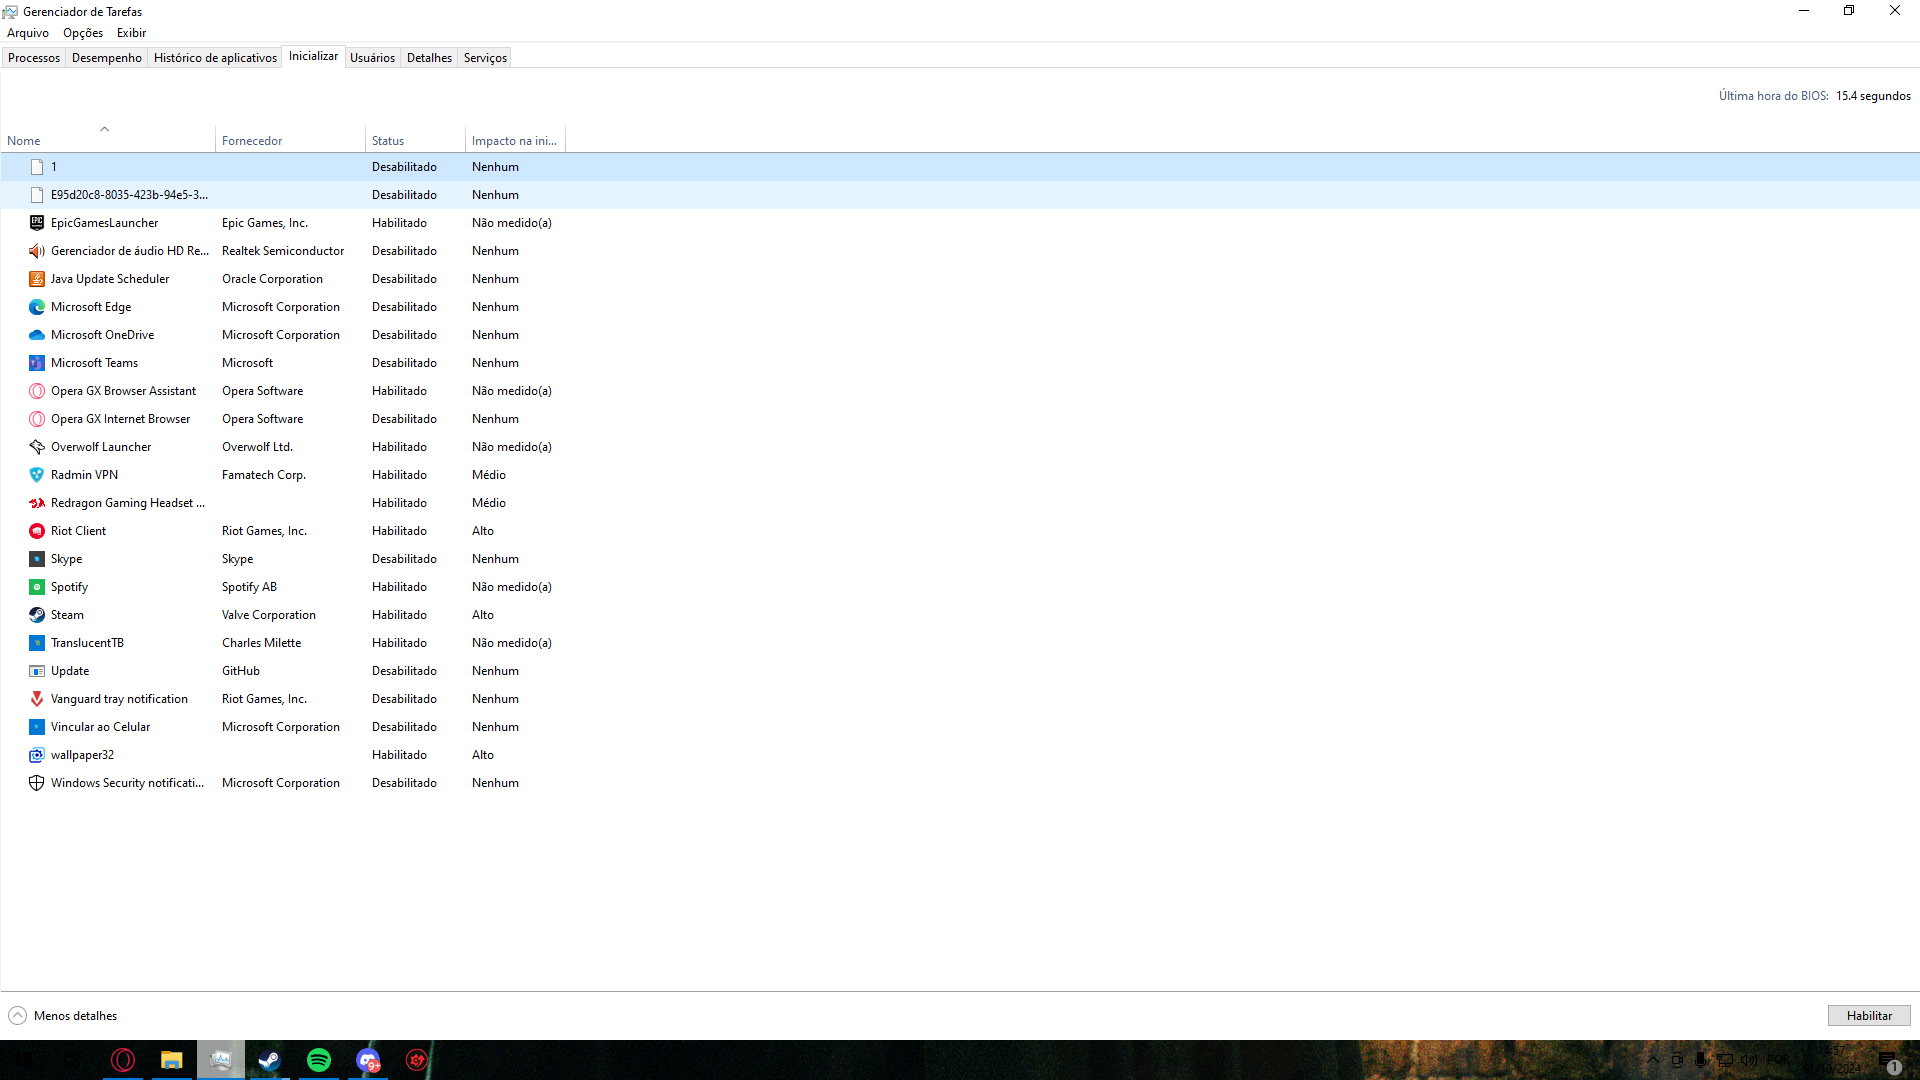The height and width of the screenshot is (1080, 1920).
Task: Collapse view with Menos detalhes
Action: click(63, 1016)
